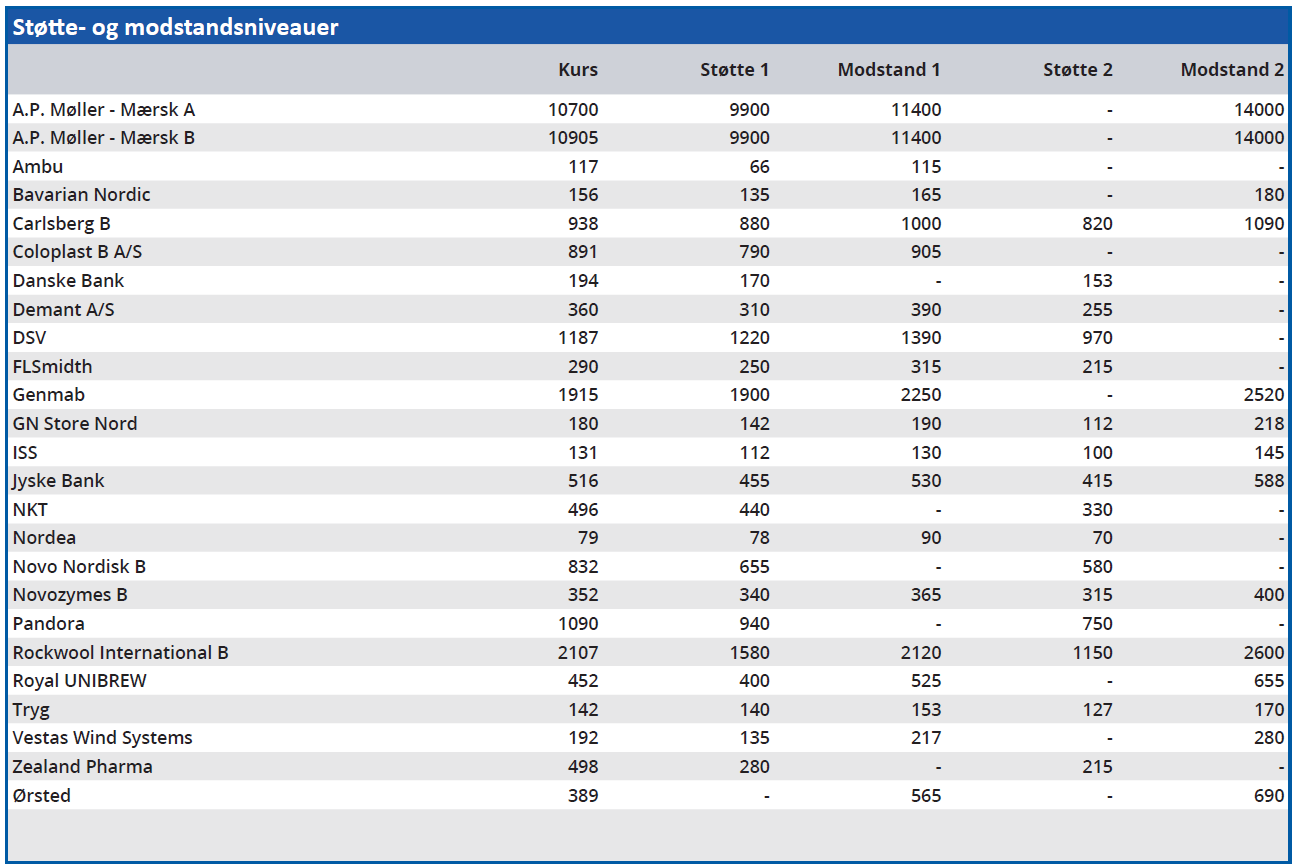Click Jyske Bank's Modstand 2 value 588

pyautogui.click(x=1267, y=481)
